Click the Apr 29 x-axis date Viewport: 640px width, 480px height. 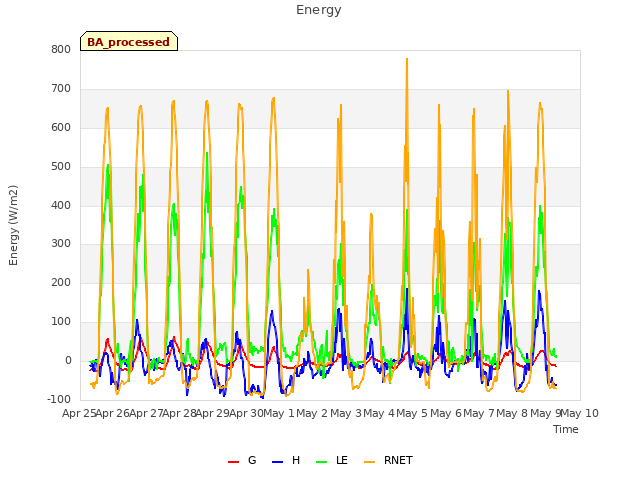(213, 413)
